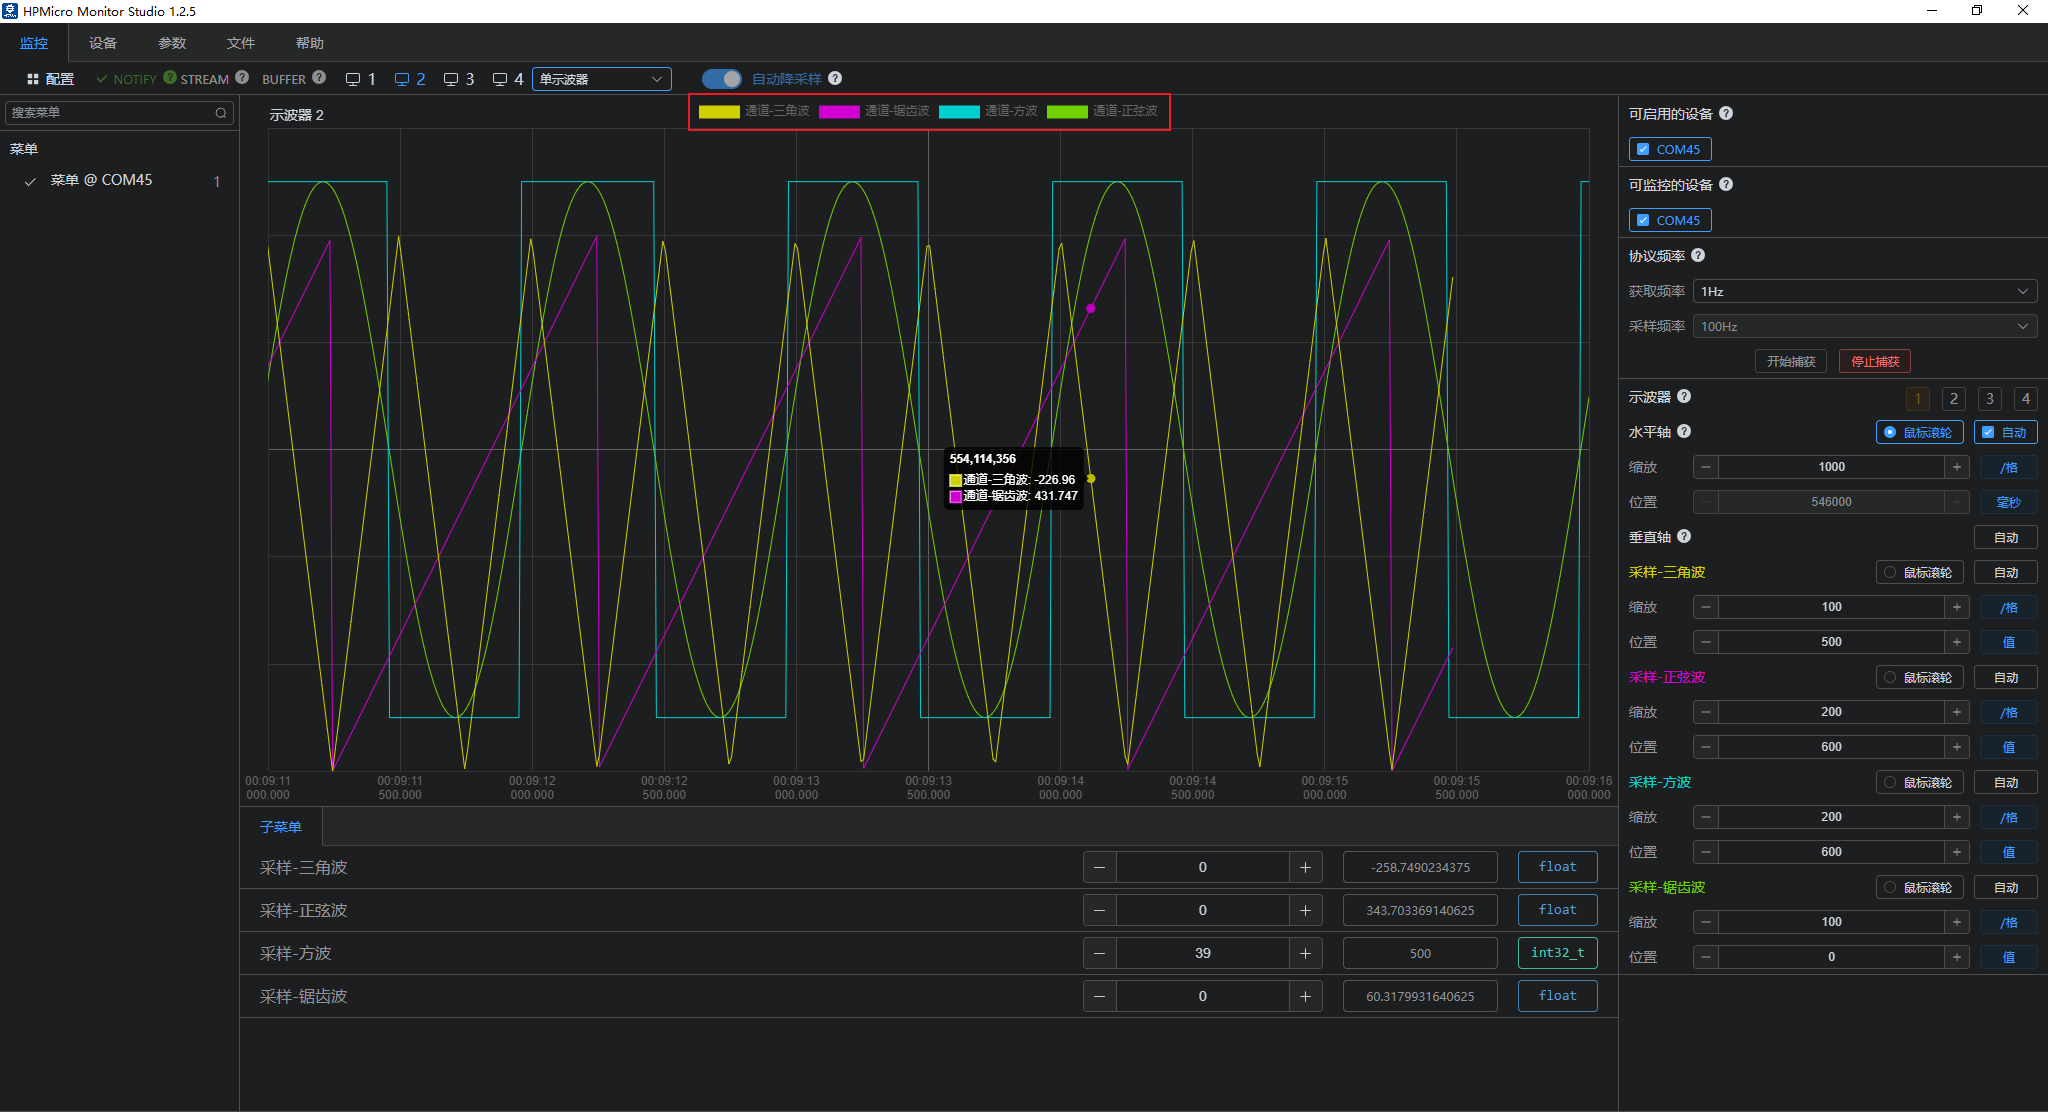Uncheck COM45 under 可启用的设备
The width and height of the screenshot is (2048, 1112).
point(1643,149)
